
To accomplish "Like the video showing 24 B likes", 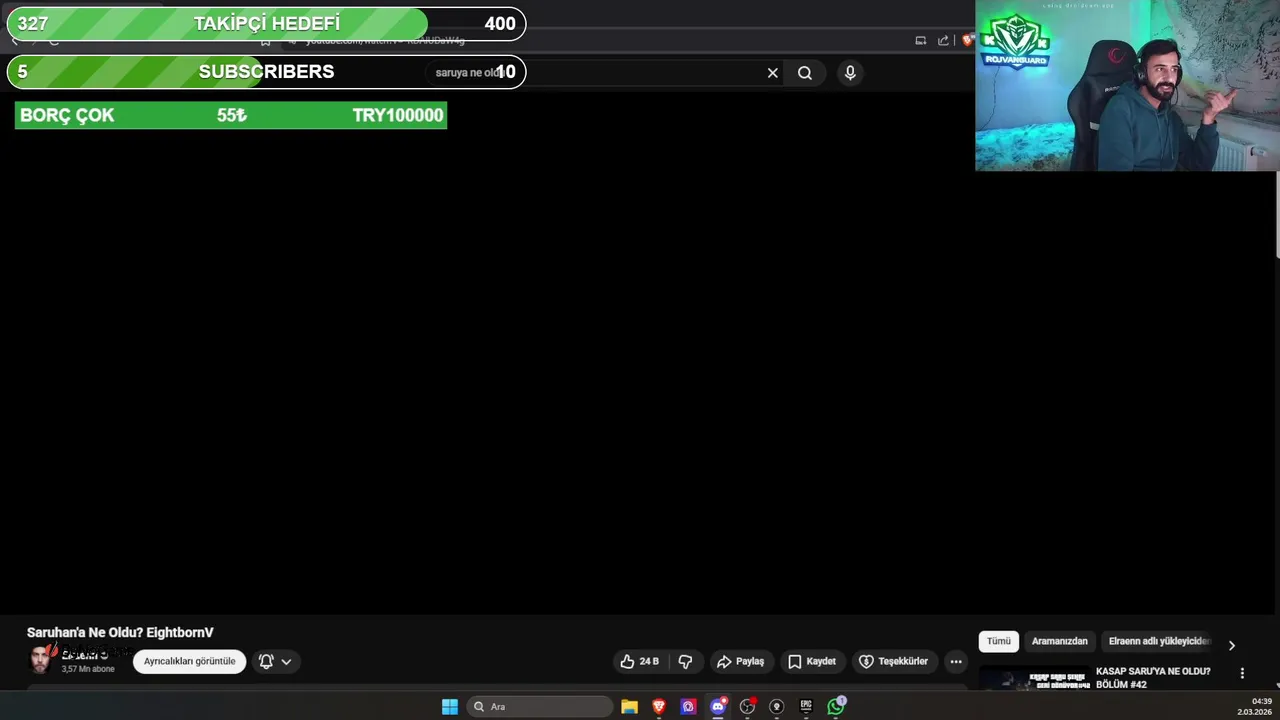I will point(639,661).
